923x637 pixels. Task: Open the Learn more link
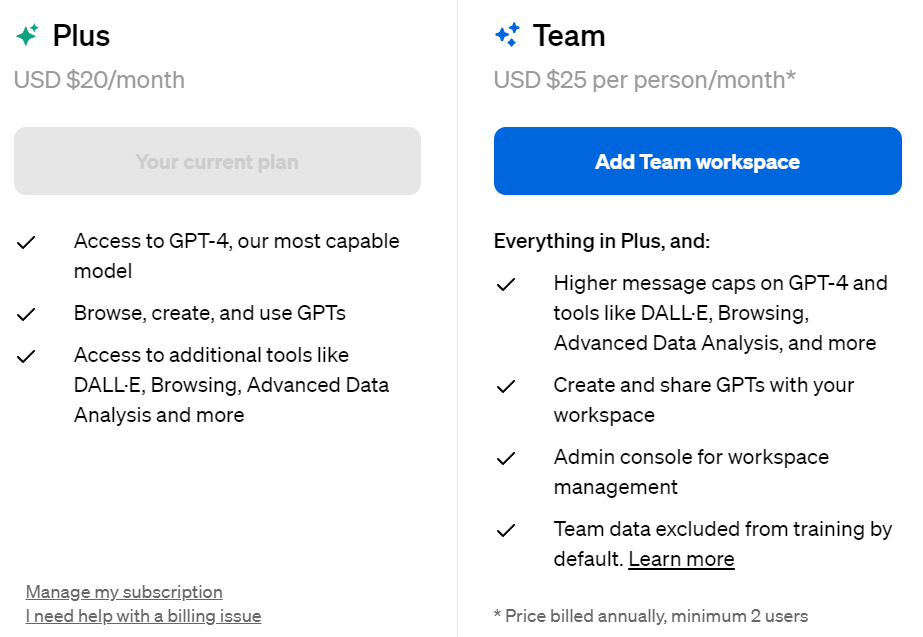[681, 559]
